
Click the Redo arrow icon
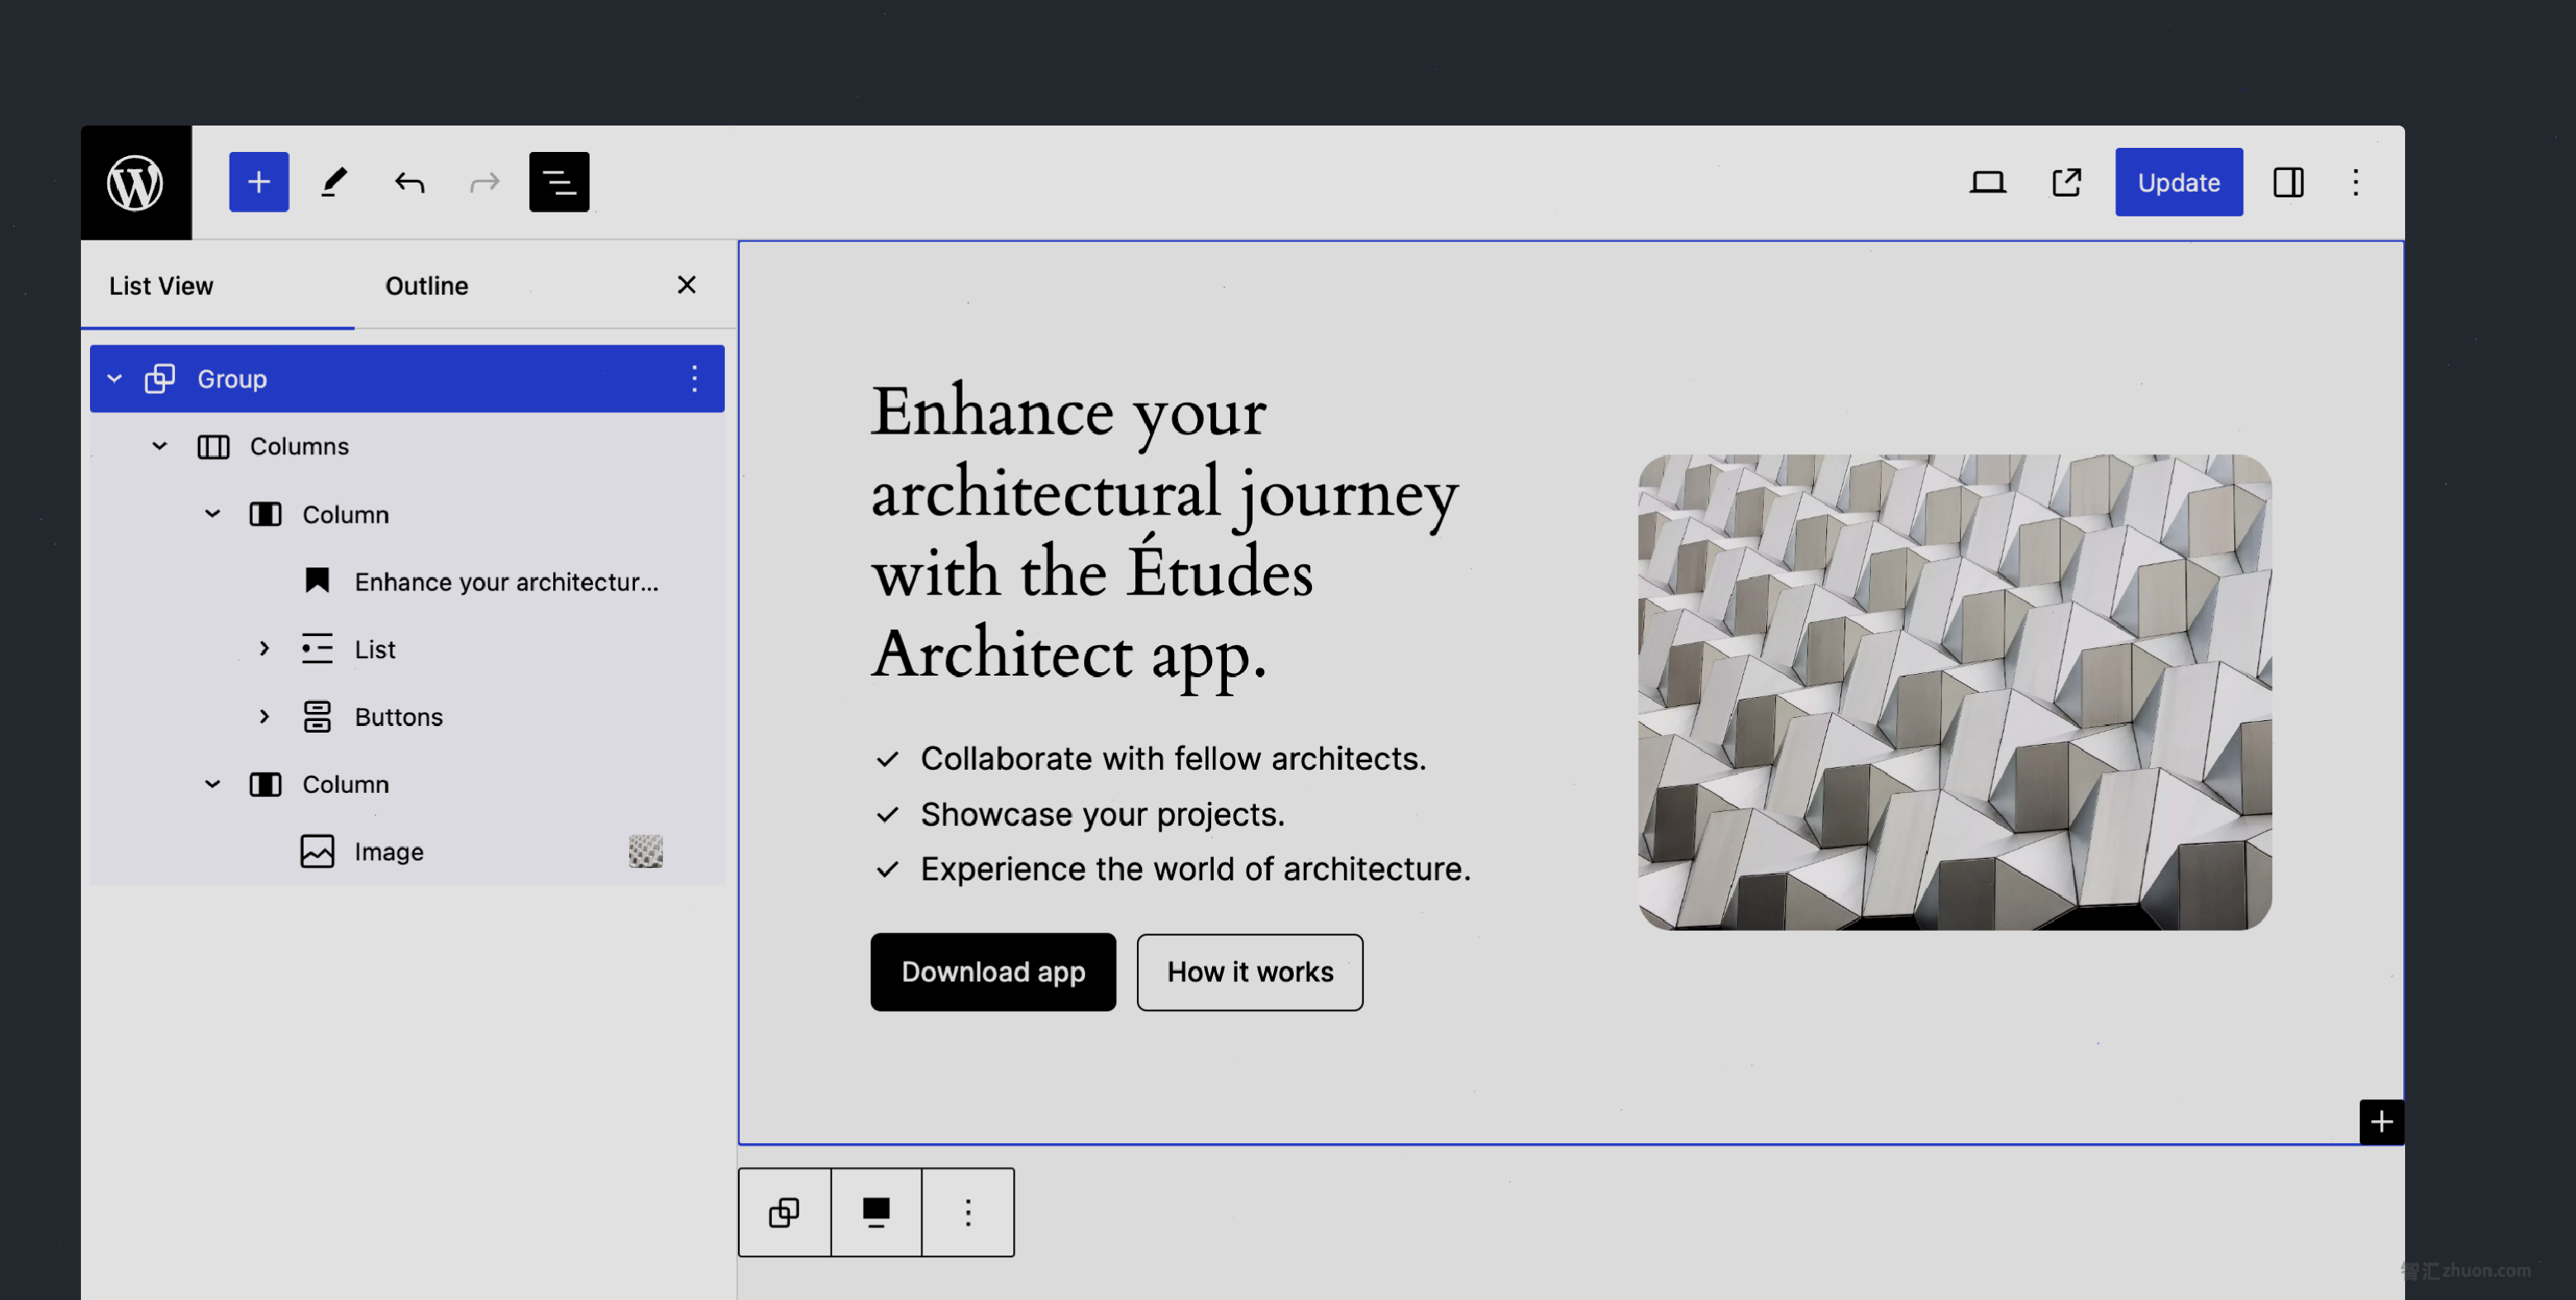pyautogui.click(x=484, y=181)
